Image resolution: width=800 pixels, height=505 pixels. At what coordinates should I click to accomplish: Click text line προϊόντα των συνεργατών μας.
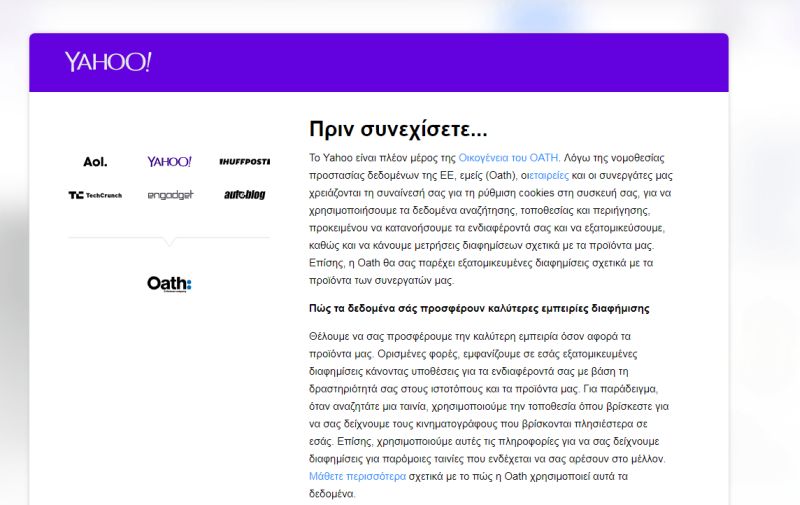(381, 280)
